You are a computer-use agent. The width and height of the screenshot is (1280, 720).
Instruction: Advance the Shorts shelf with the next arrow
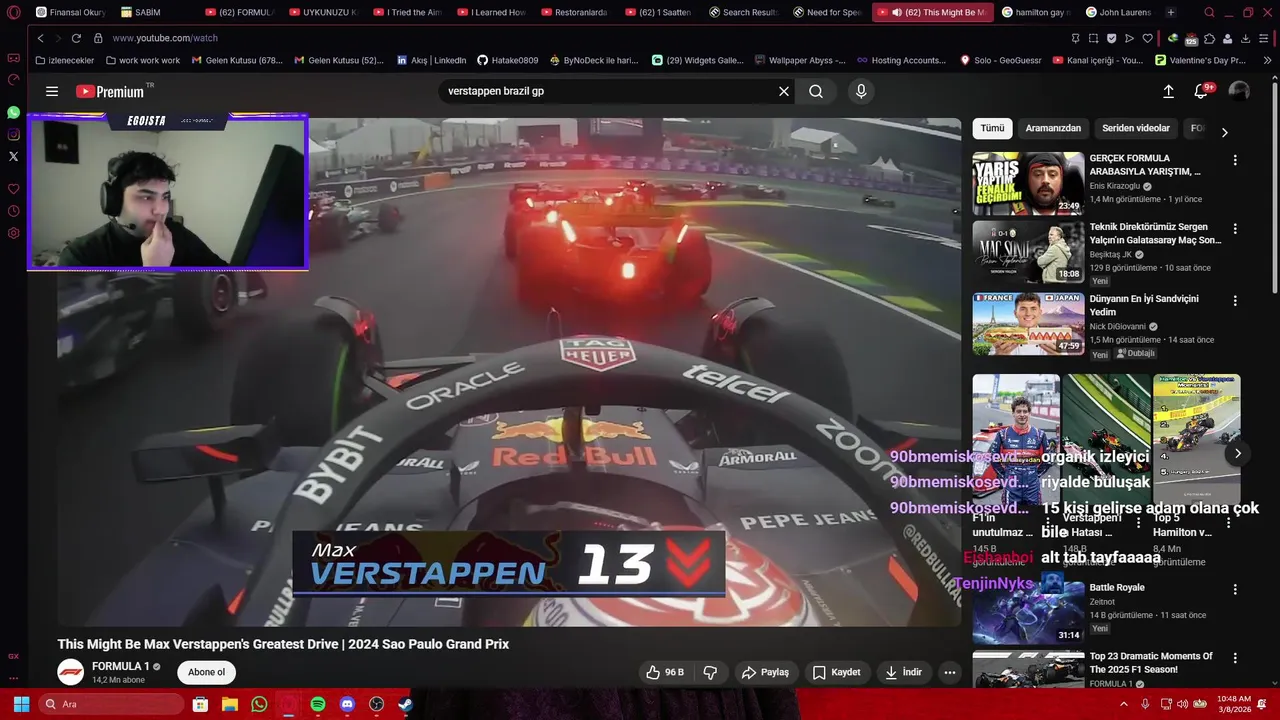point(1237,453)
